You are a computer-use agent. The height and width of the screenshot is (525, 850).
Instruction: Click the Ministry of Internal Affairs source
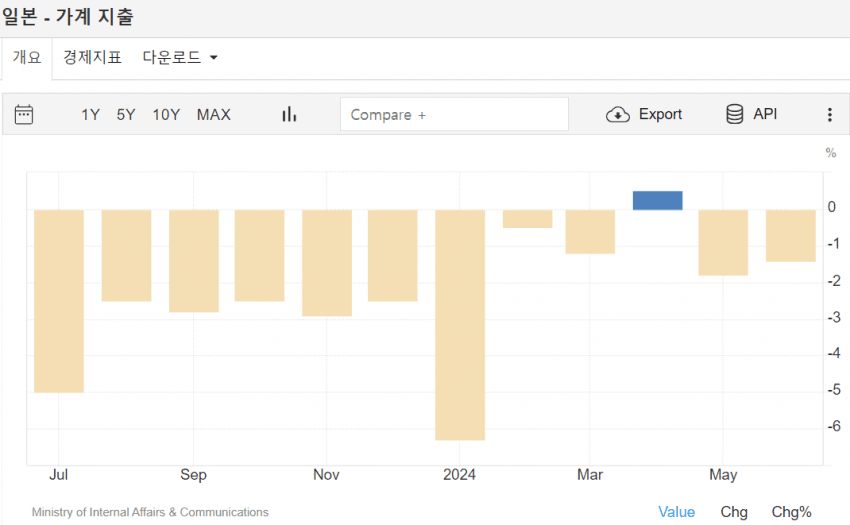(x=150, y=512)
